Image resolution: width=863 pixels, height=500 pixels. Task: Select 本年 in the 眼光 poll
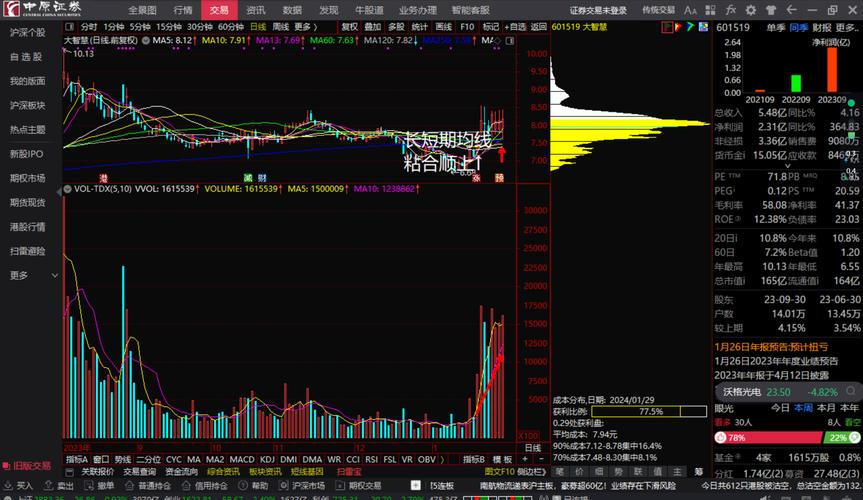(849, 408)
